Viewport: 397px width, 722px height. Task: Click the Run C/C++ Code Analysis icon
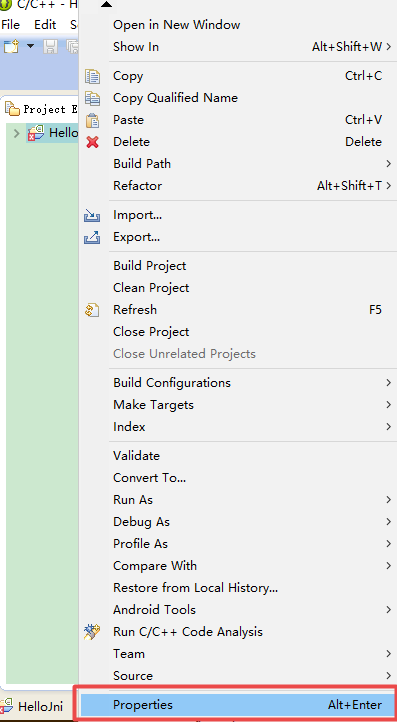tap(92, 632)
